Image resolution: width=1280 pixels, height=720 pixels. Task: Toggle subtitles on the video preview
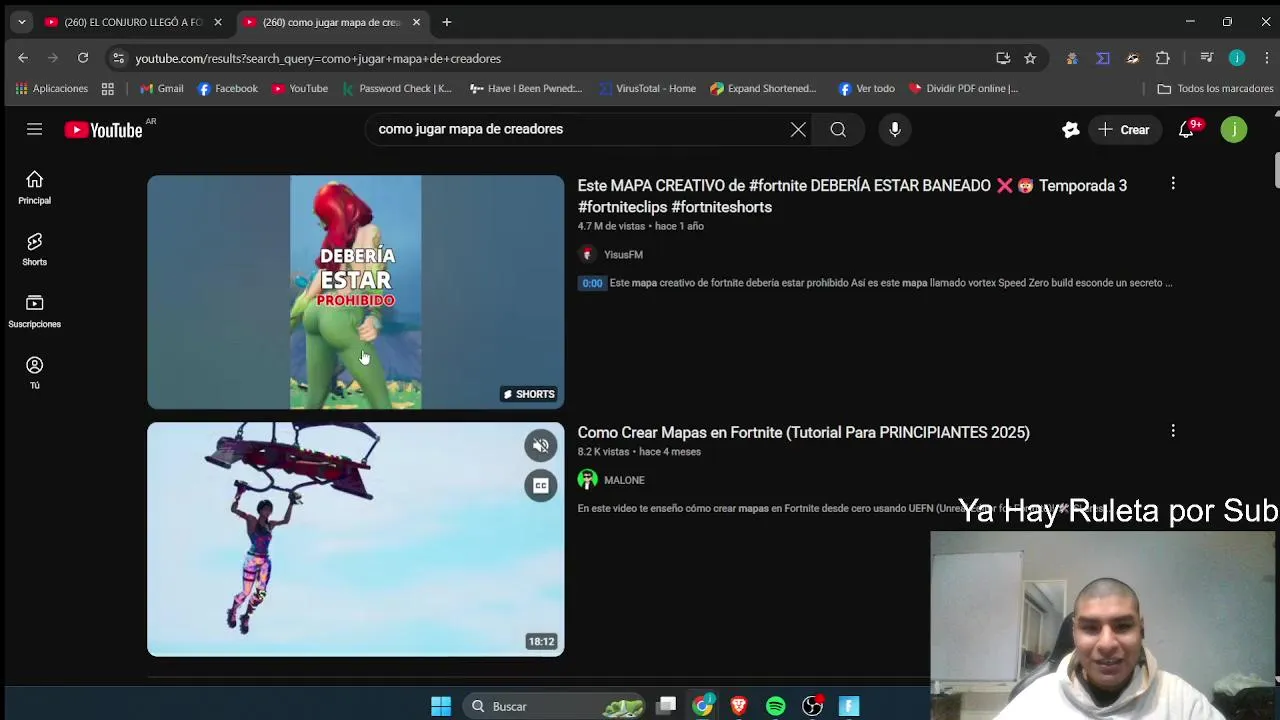coord(540,486)
